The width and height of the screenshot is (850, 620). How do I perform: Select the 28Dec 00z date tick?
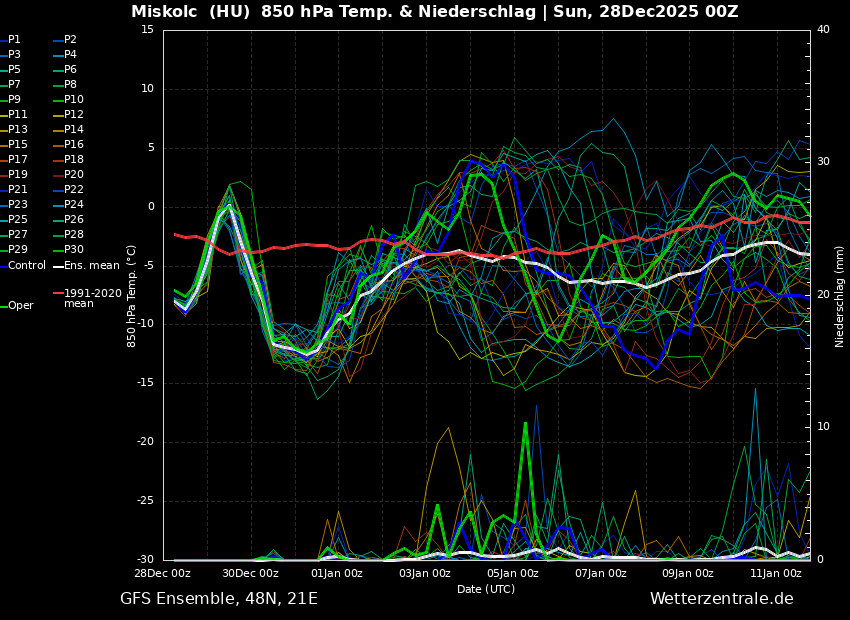163,574
